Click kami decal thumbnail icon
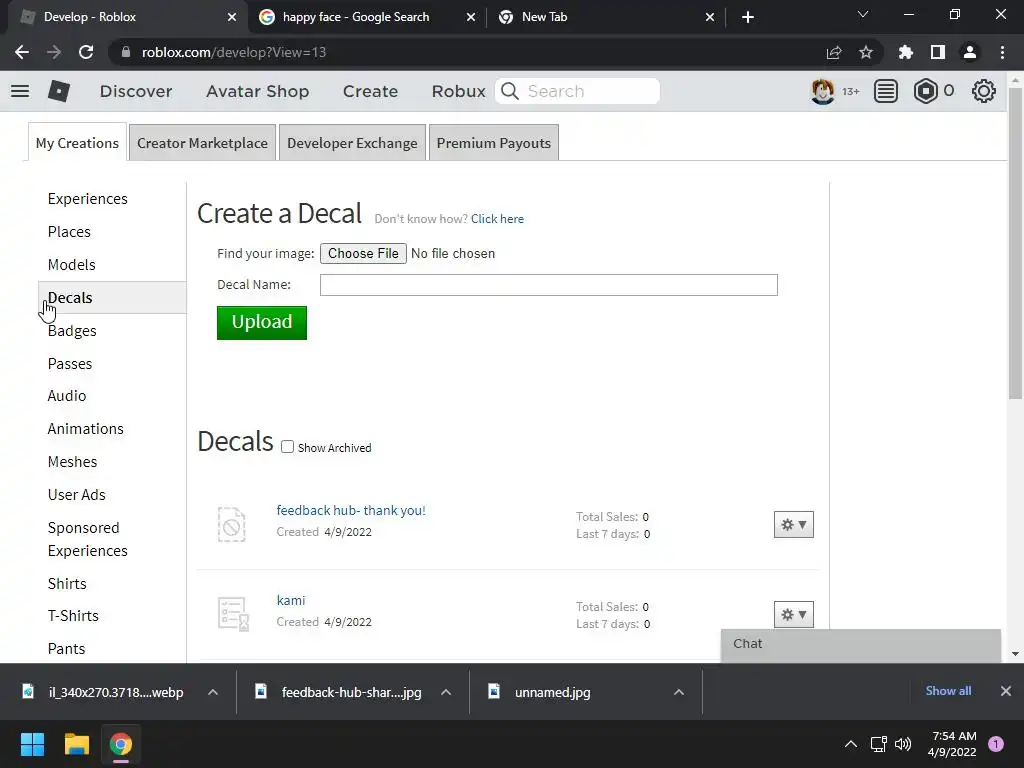Viewport: 1024px width, 768px height. [233, 614]
